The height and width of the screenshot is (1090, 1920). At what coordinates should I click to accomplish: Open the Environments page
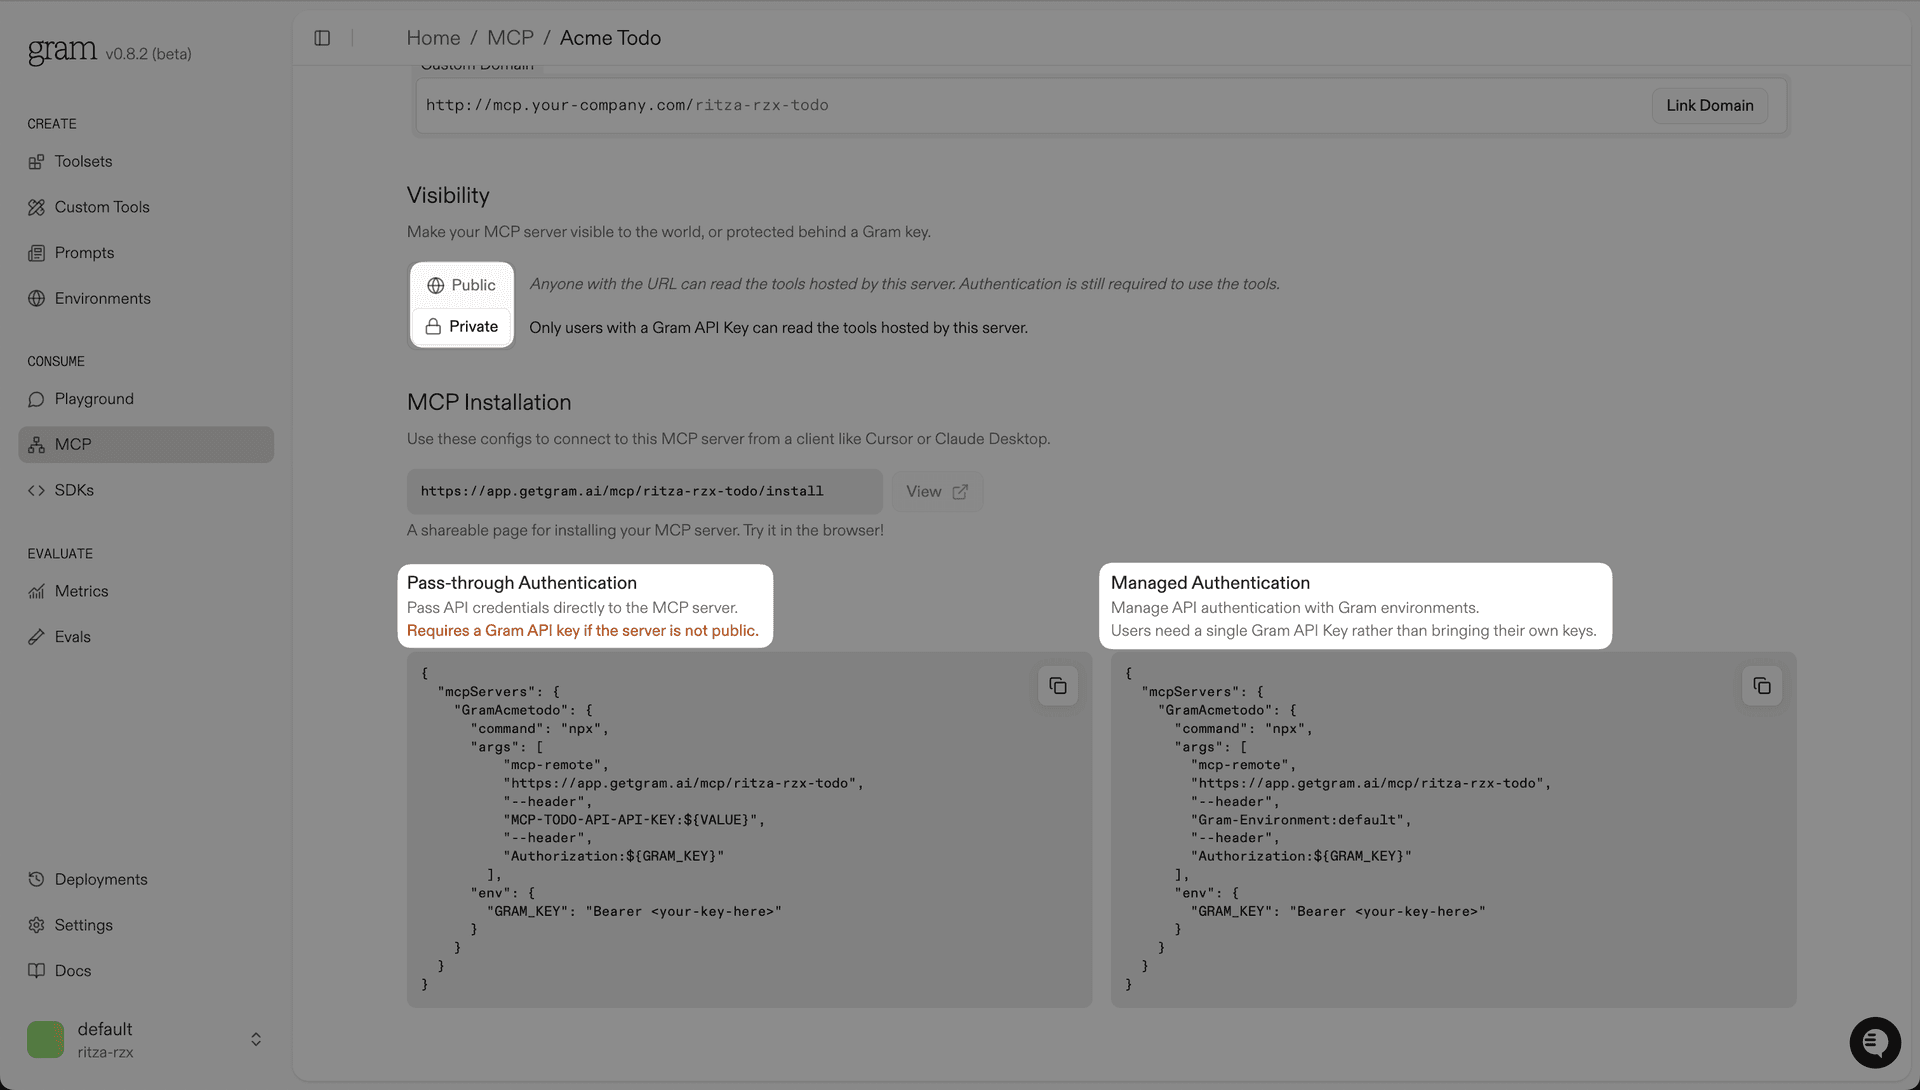[102, 298]
